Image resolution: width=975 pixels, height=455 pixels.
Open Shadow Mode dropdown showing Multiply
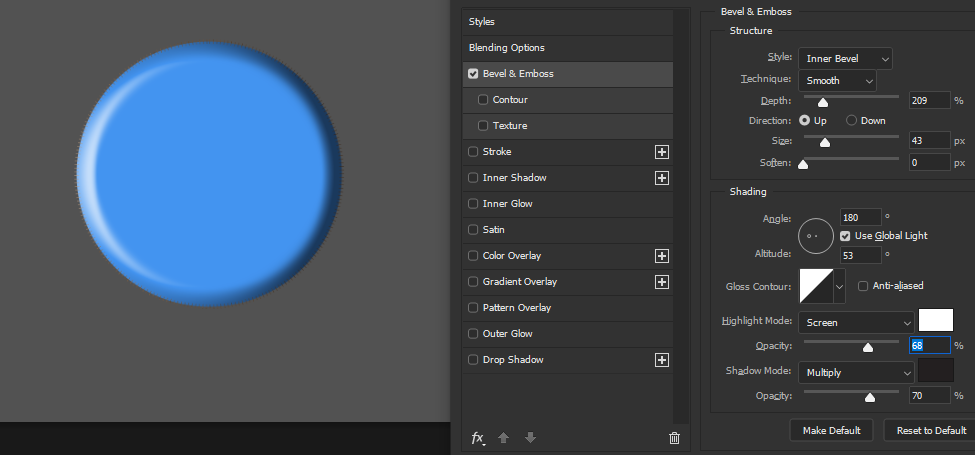856,373
